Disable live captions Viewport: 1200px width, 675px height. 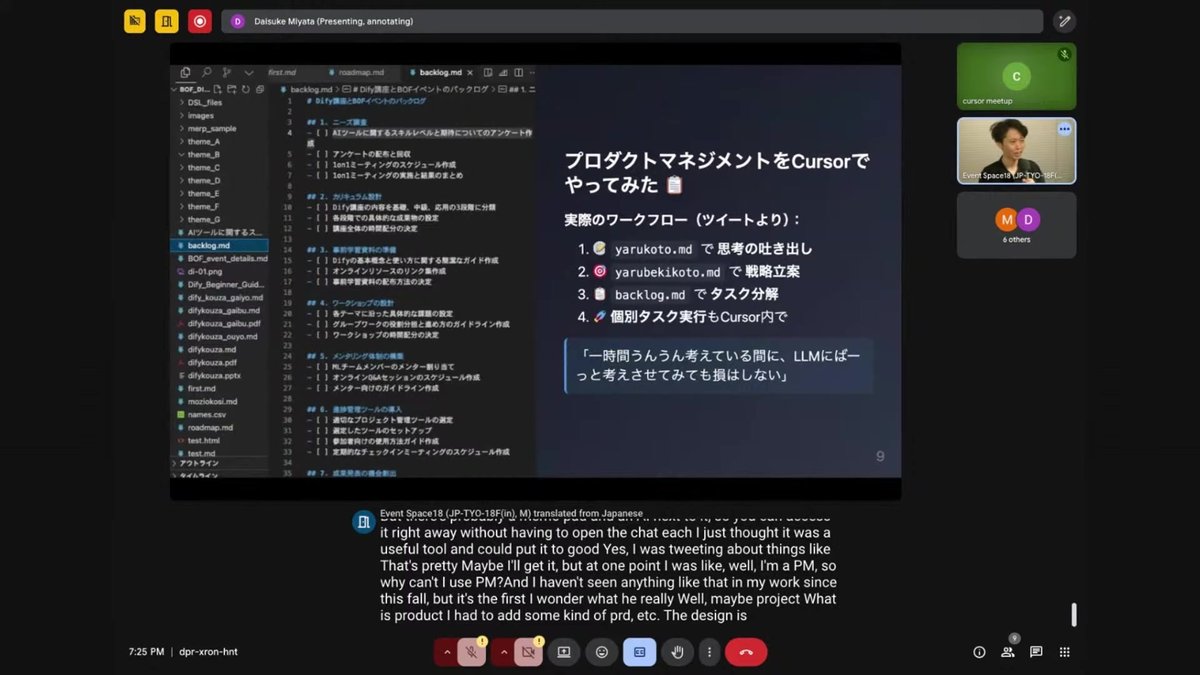coord(639,652)
